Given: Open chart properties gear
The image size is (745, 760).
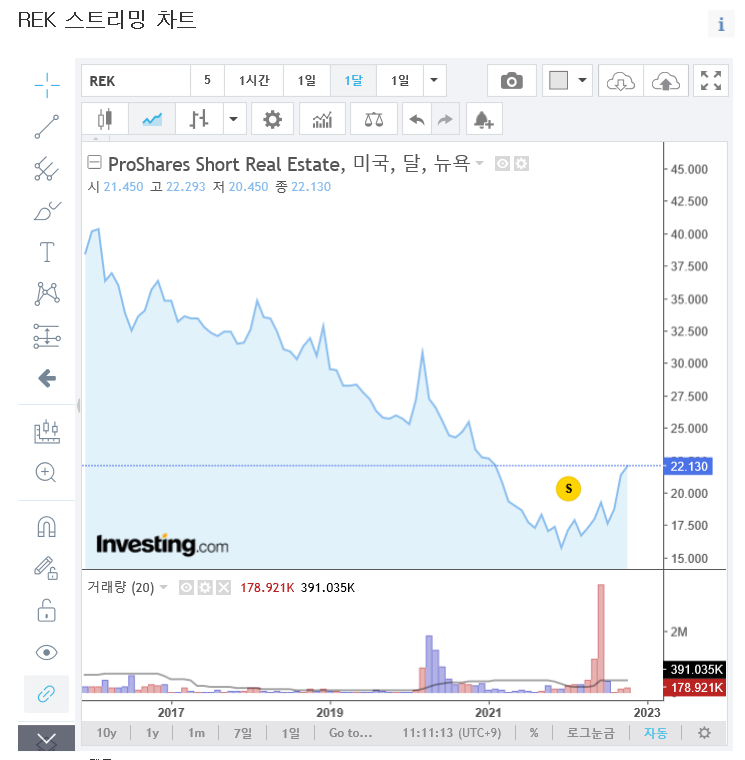Looking at the screenshot, I should pyautogui.click(x=272, y=119).
